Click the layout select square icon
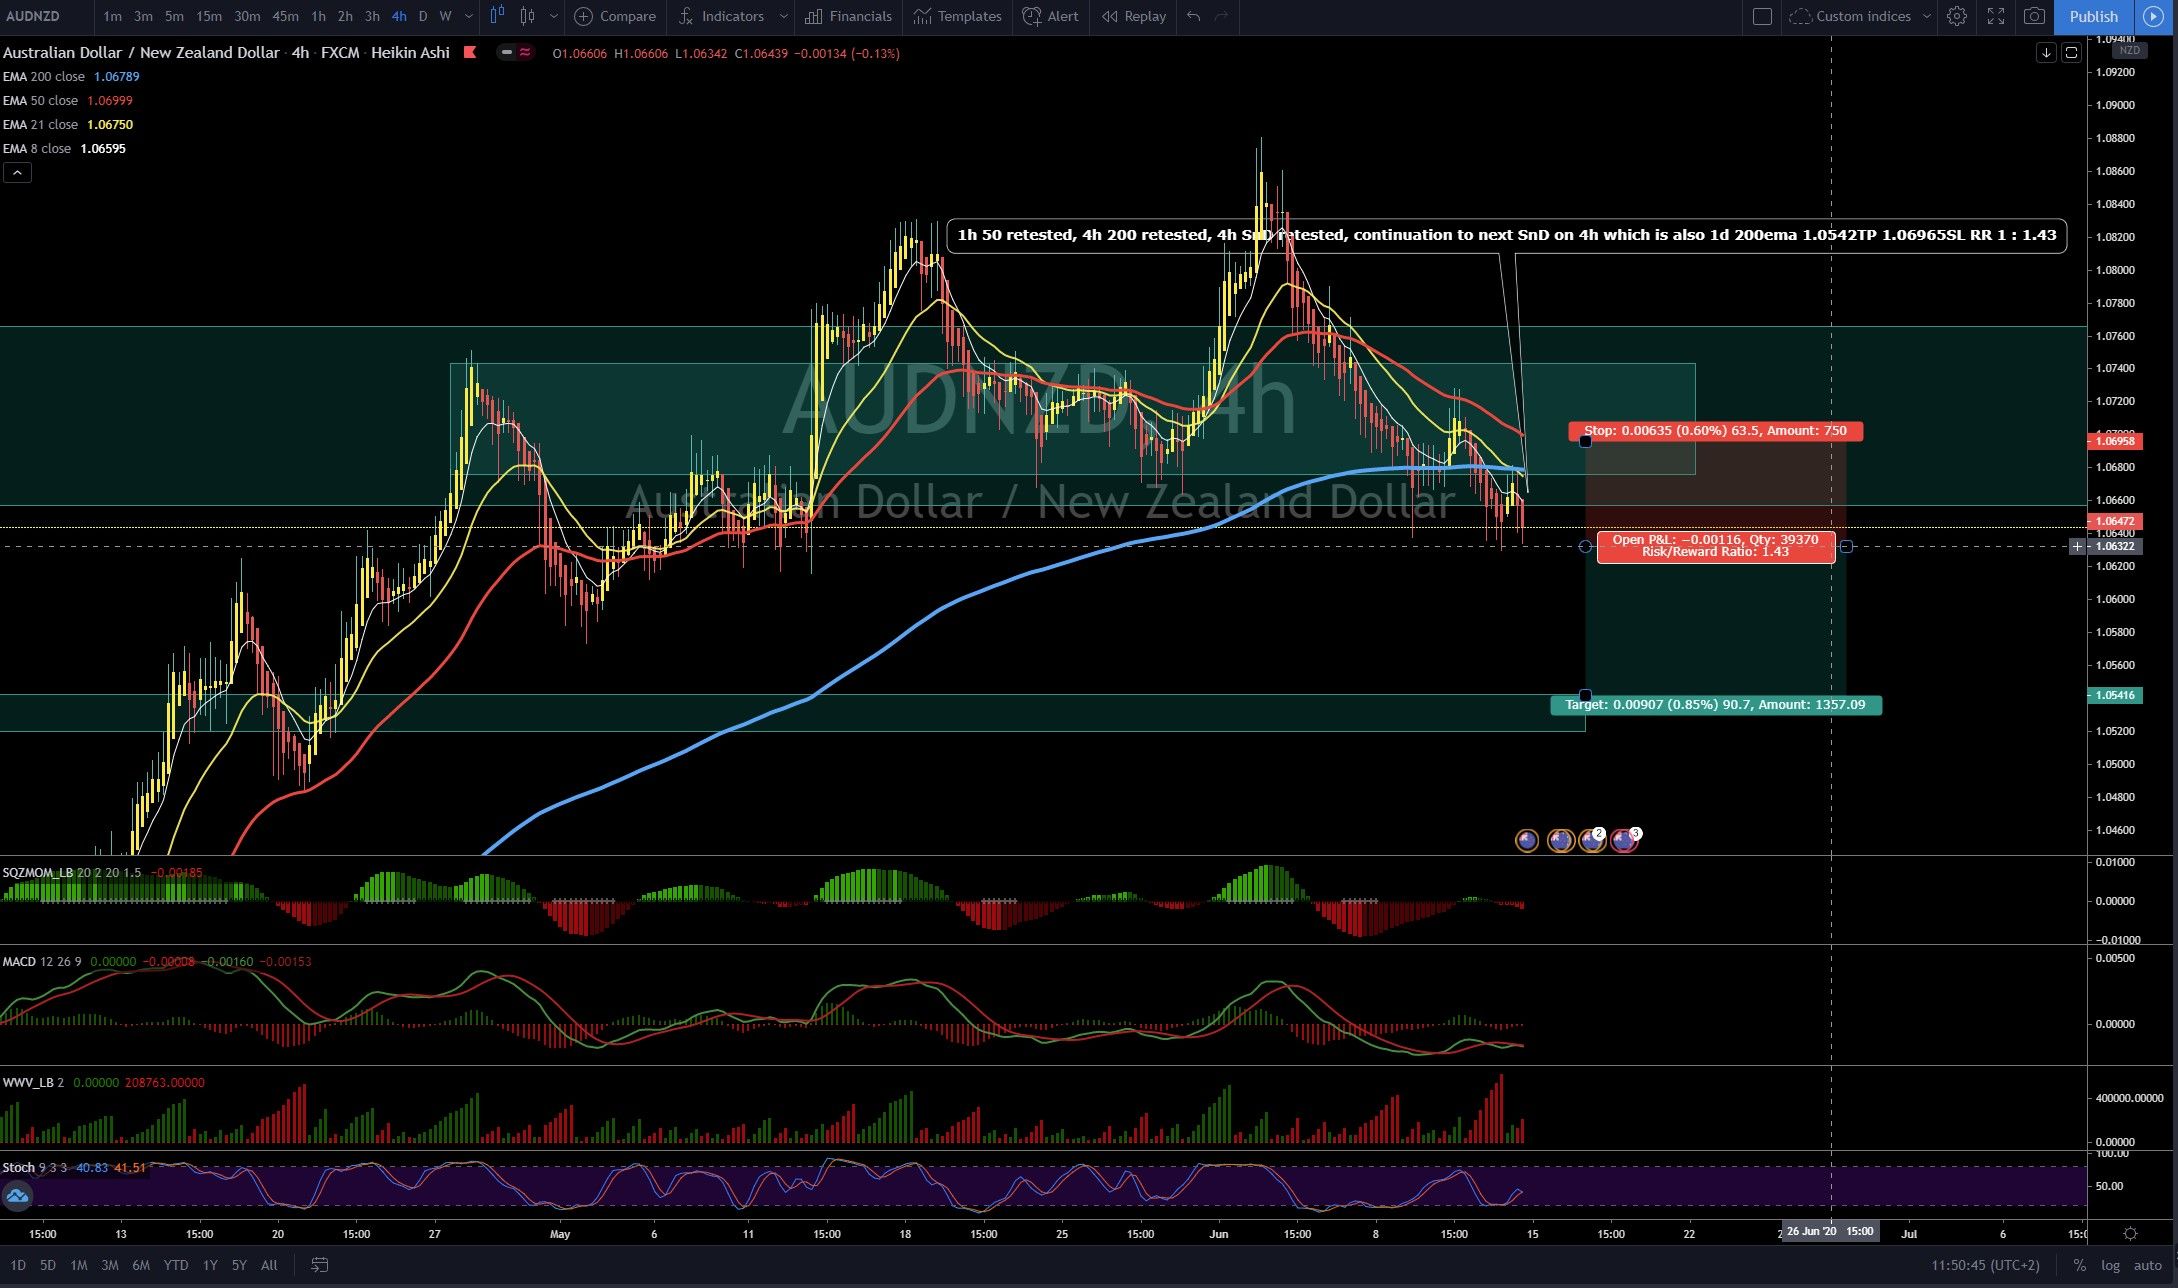Screen dimensions: 2178x1288 click(x=1763, y=16)
